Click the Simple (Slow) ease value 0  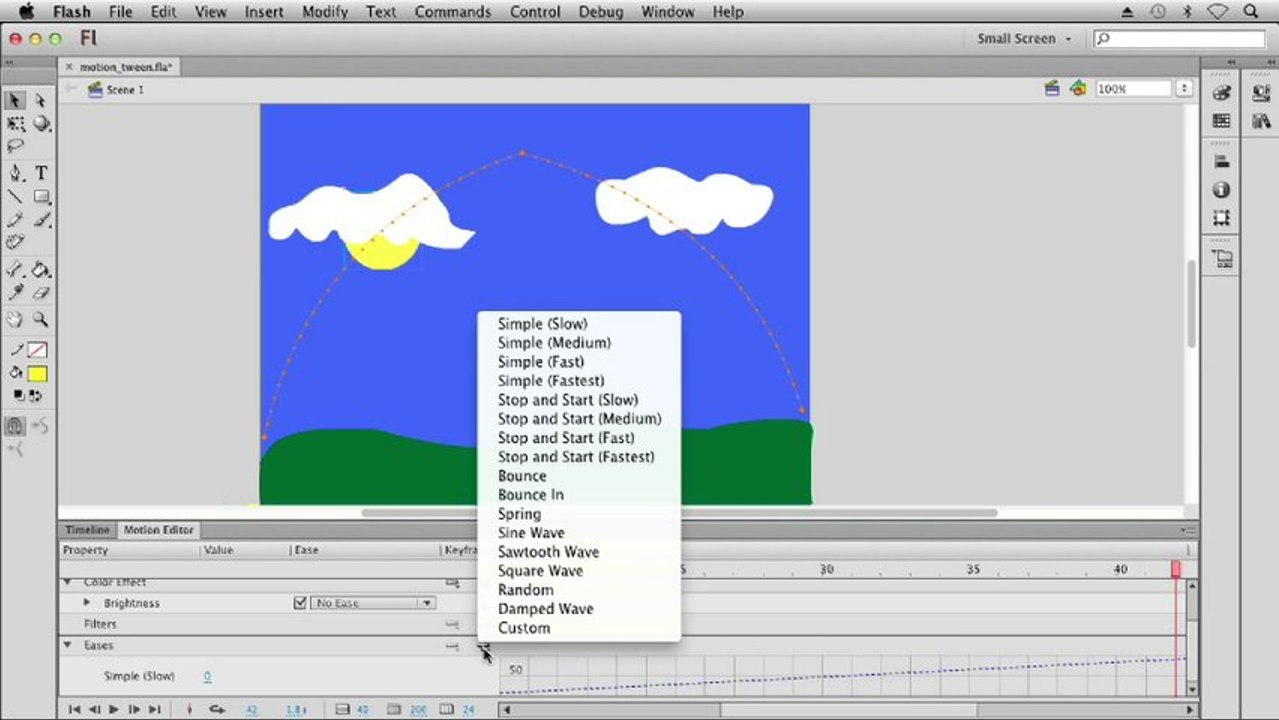click(207, 677)
